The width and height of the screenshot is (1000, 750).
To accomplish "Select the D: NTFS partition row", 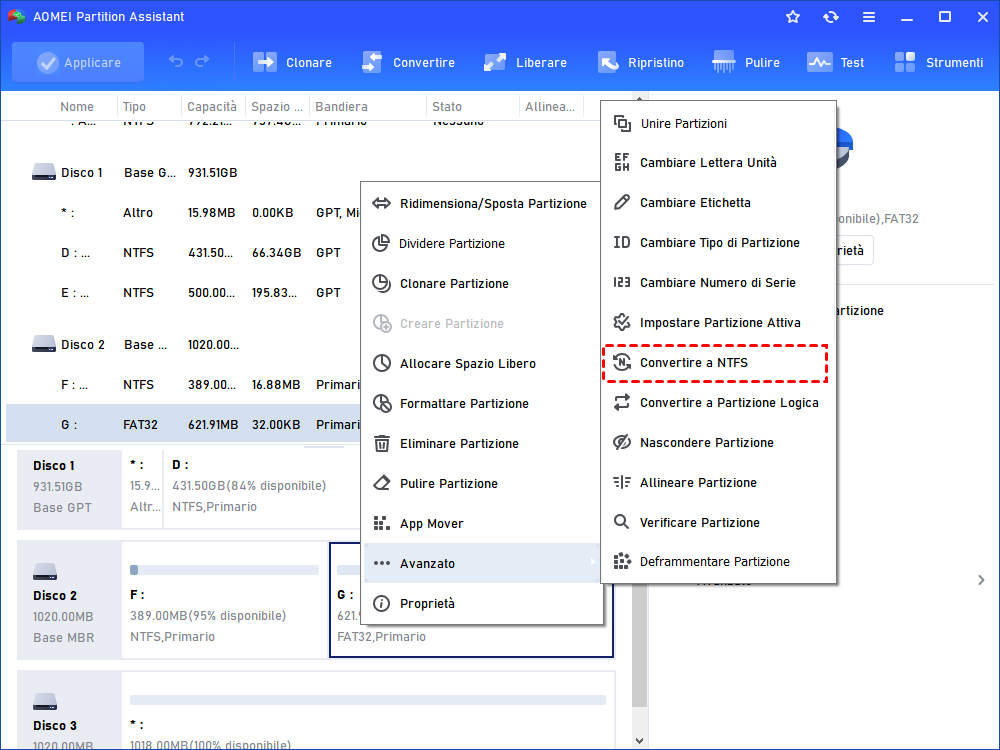I will point(184,253).
